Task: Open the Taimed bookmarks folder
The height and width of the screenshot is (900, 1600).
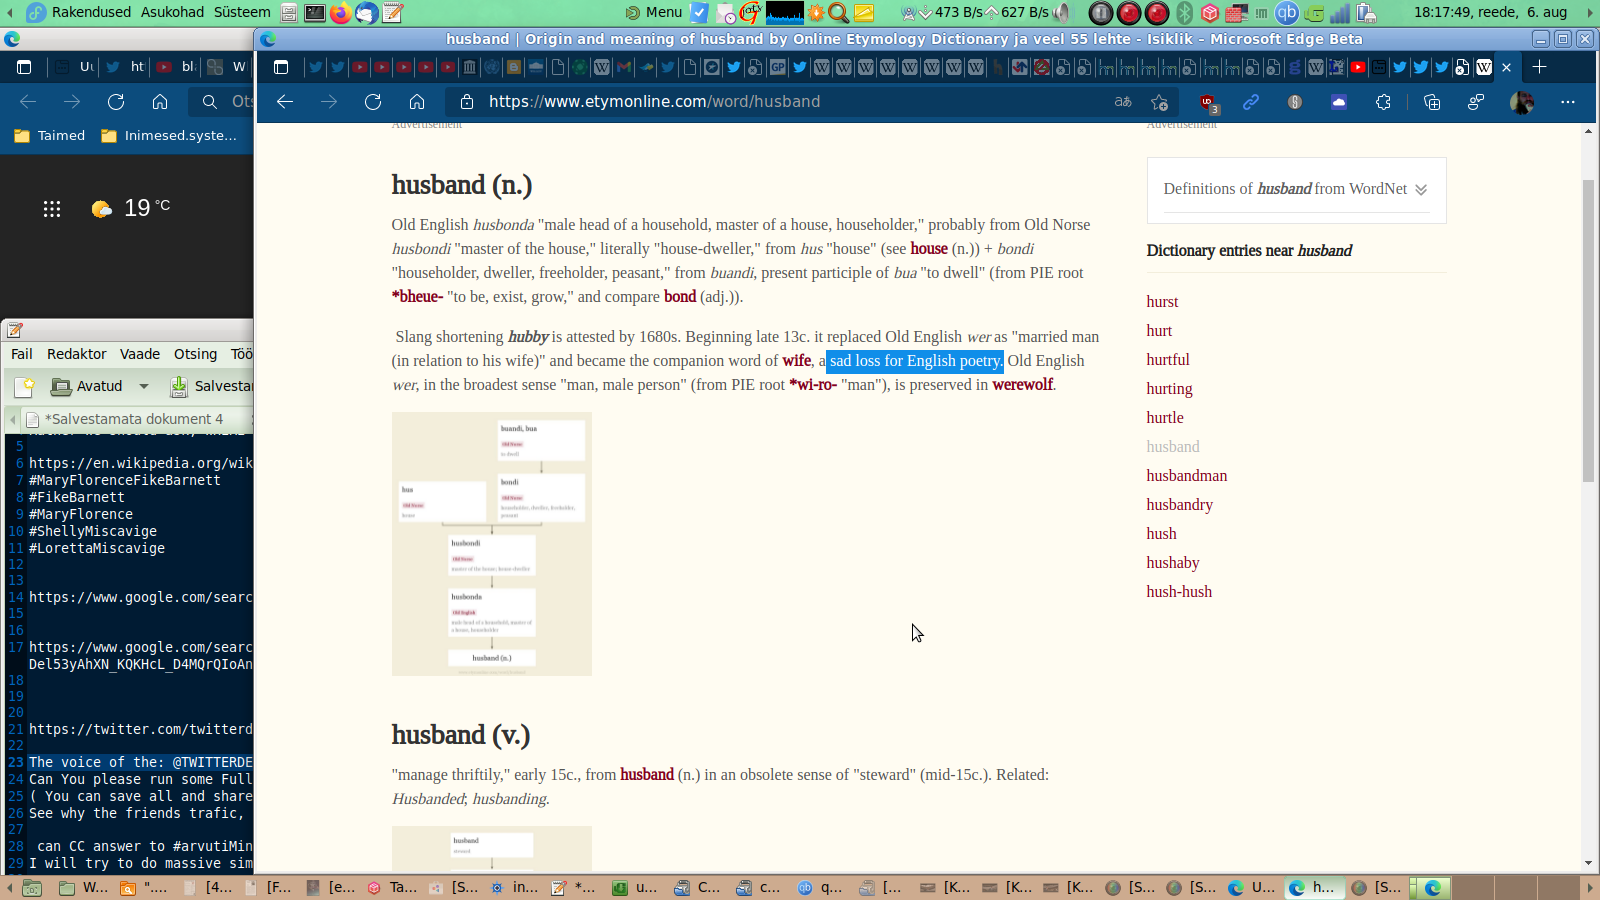Action: (50, 136)
